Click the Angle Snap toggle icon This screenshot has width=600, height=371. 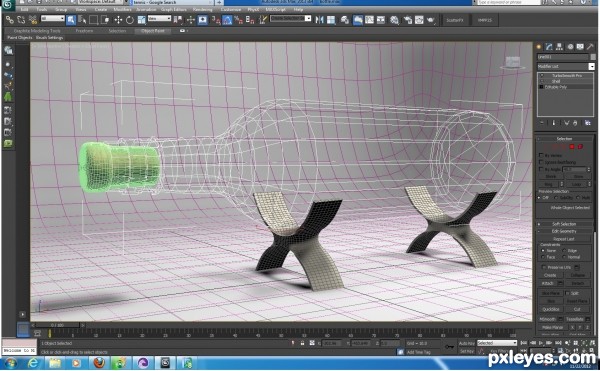click(x=227, y=20)
